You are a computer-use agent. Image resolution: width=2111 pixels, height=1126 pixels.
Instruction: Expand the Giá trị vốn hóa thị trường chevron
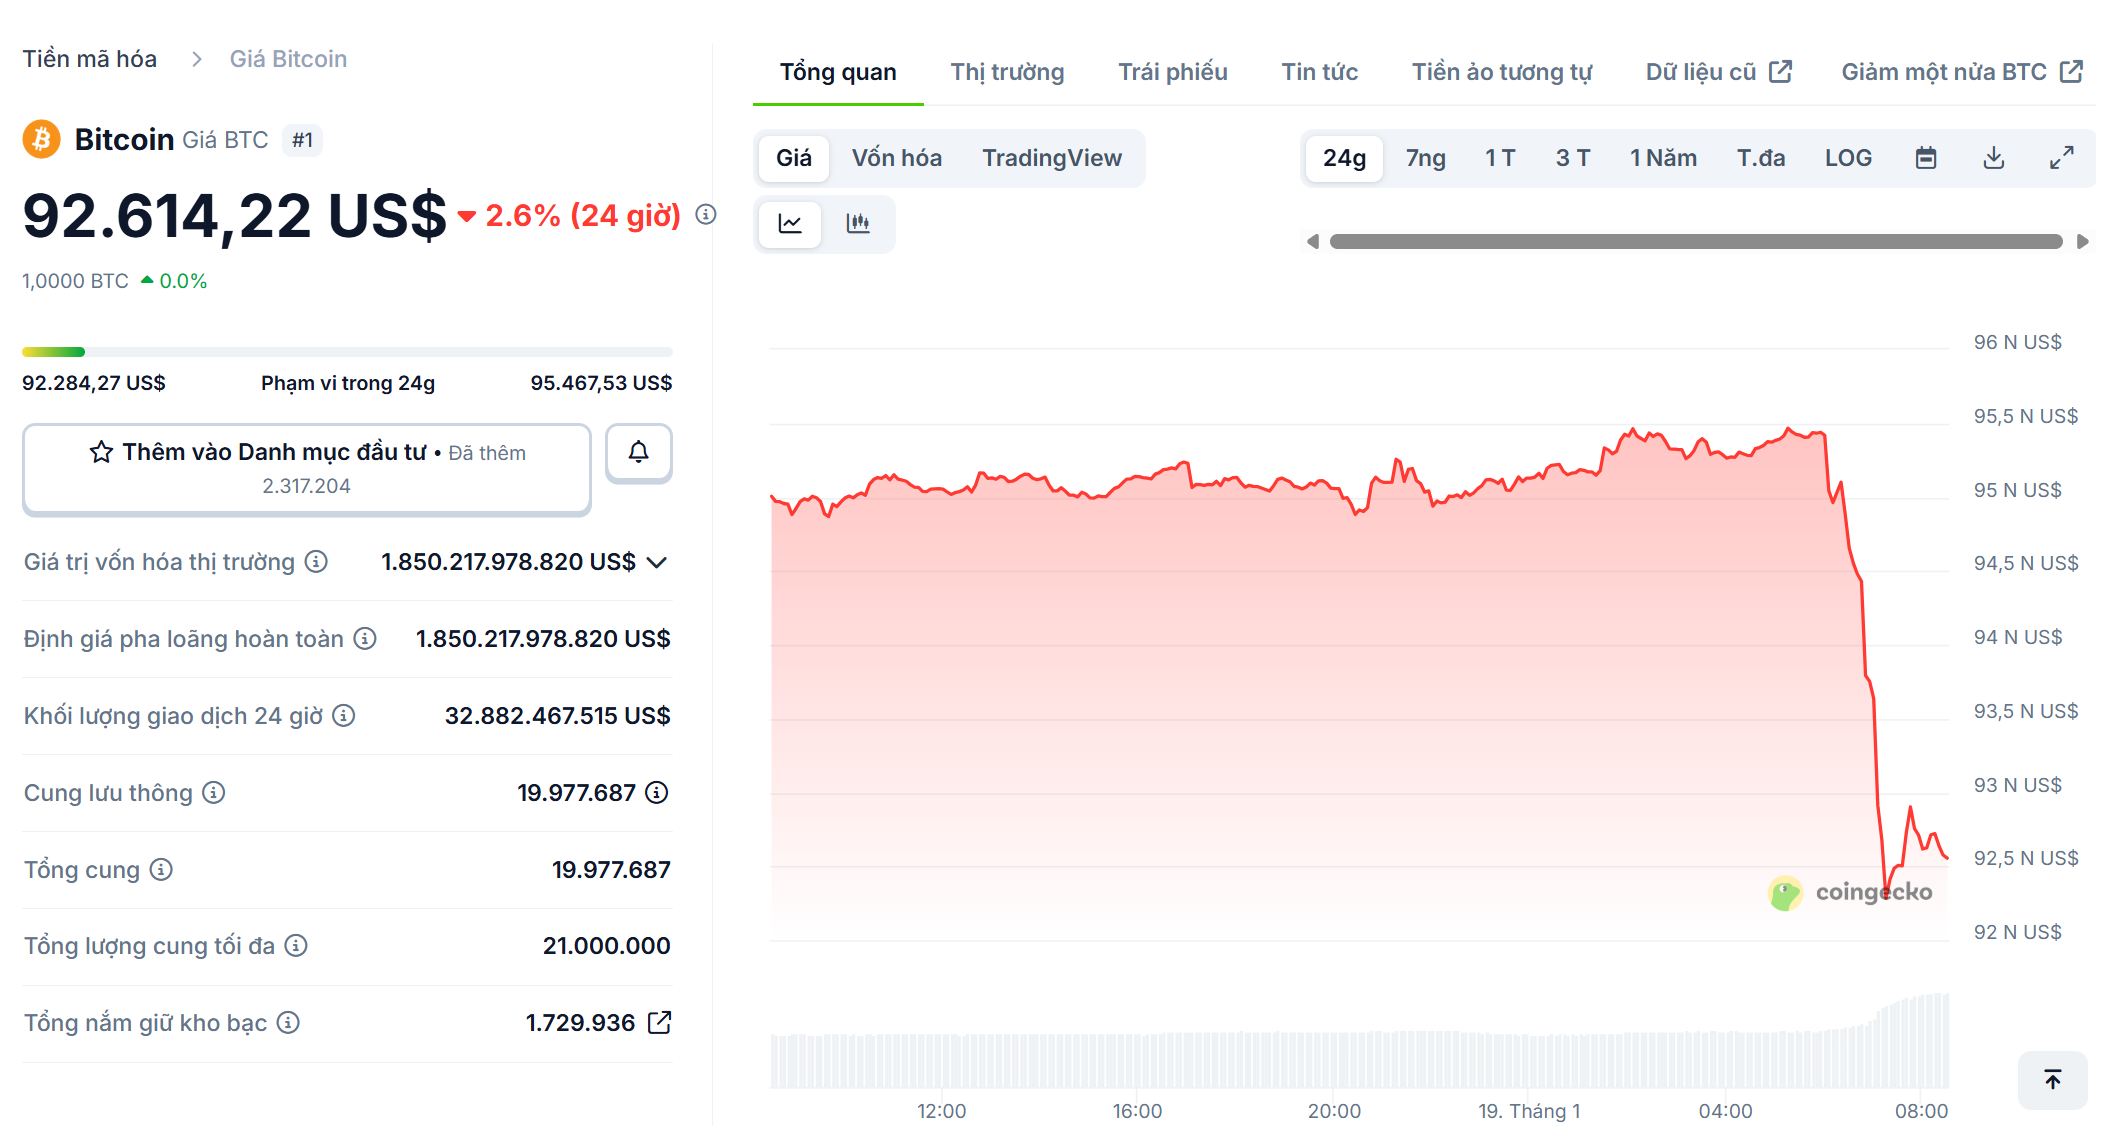tap(656, 562)
